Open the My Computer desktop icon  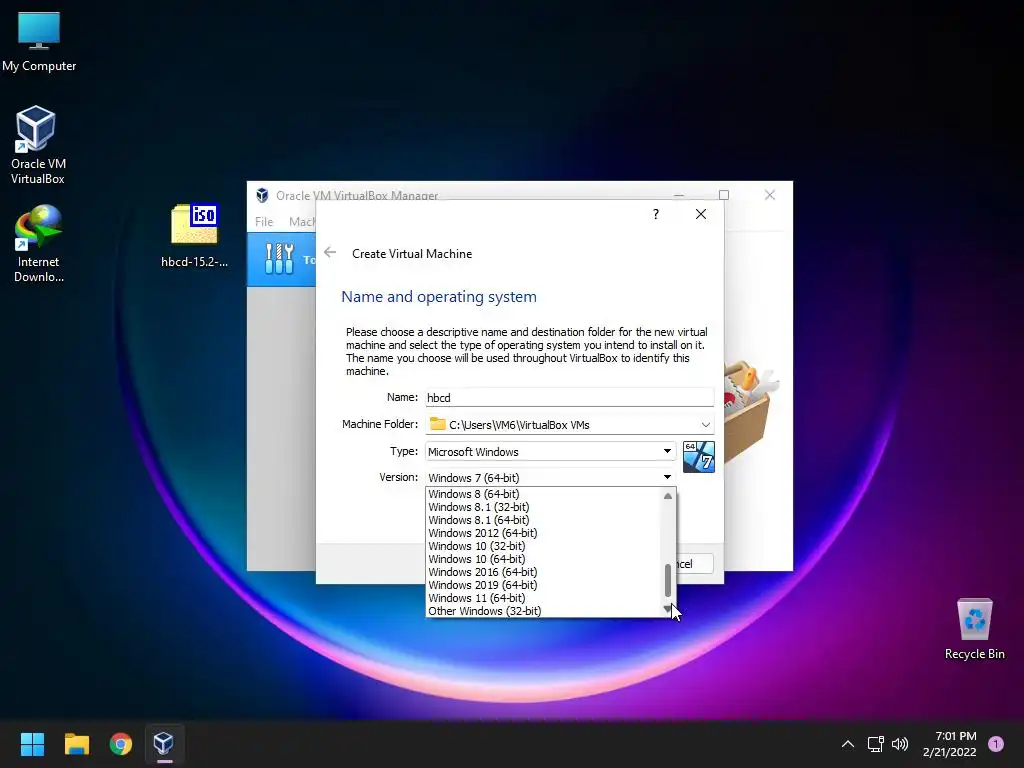click(39, 41)
